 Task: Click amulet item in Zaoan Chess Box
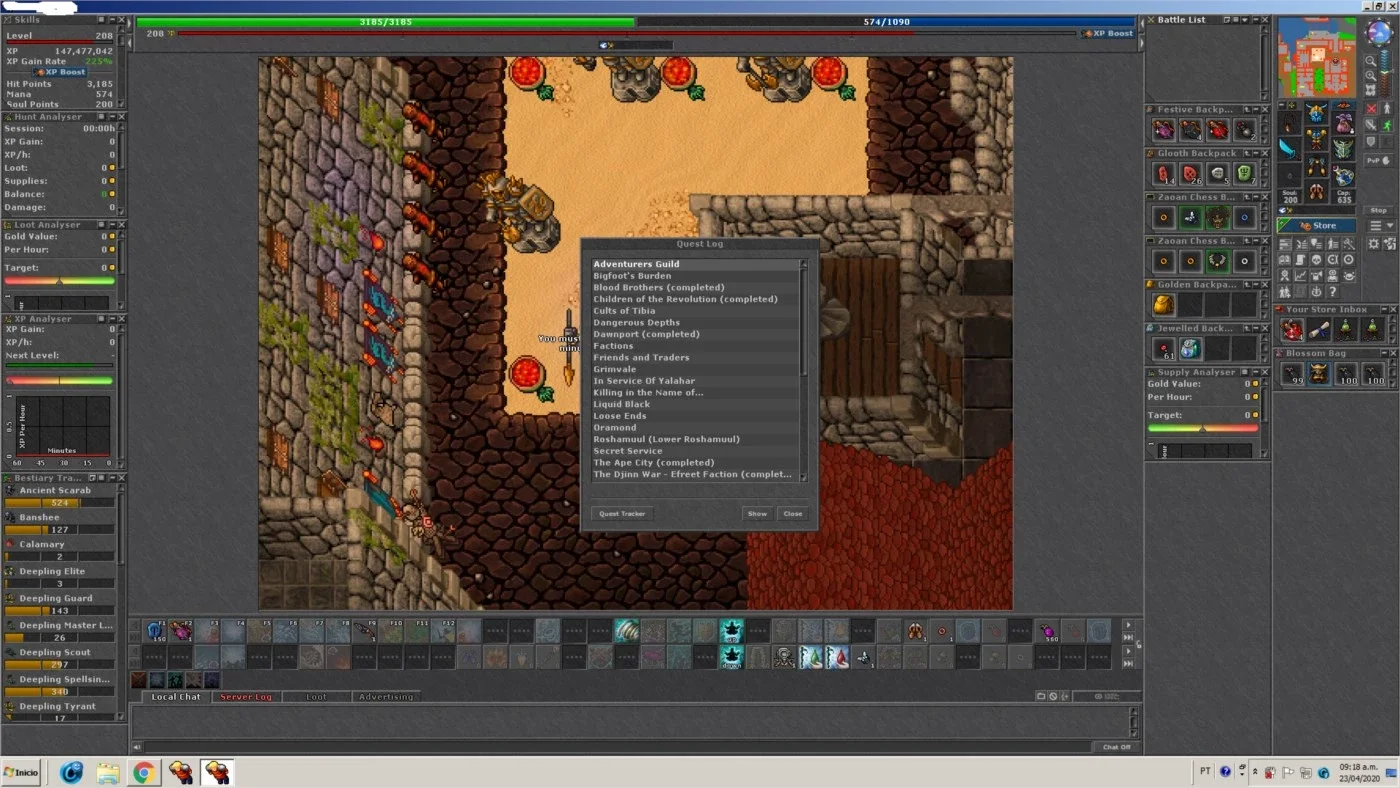(1217, 262)
